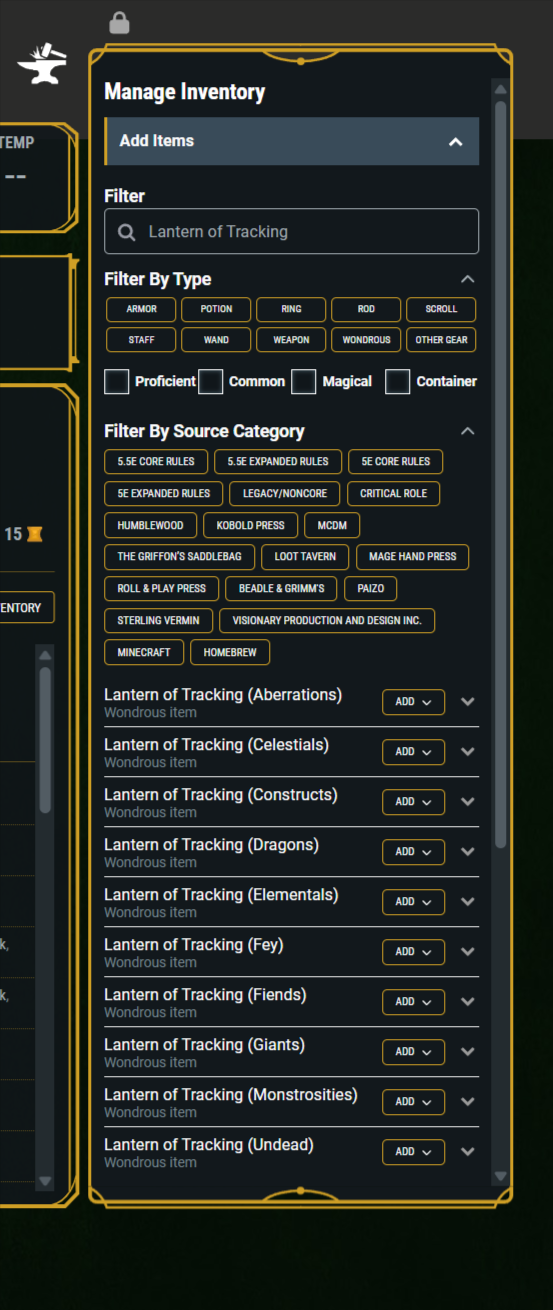The height and width of the screenshot is (1310, 553).
Task: Filter by CRITICAL ROLE source
Action: [x=393, y=494]
